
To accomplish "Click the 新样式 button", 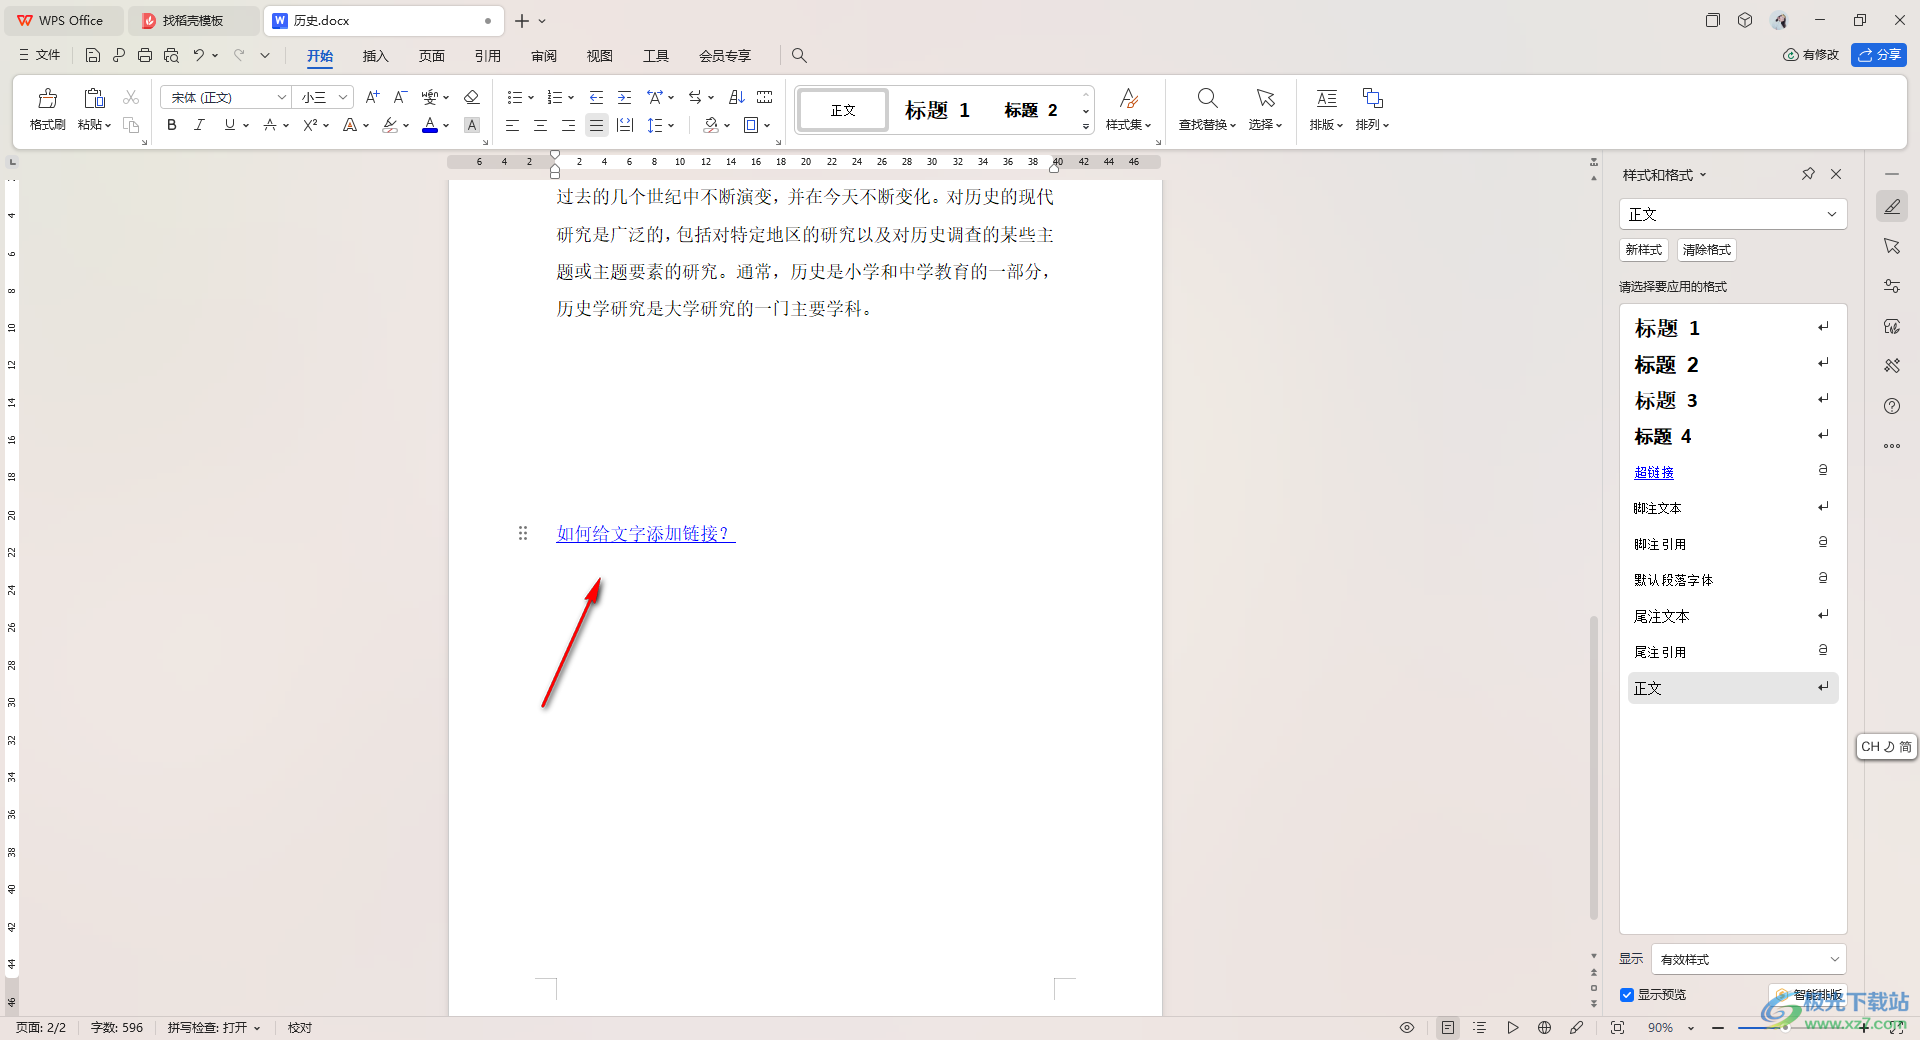I will pyautogui.click(x=1643, y=250).
